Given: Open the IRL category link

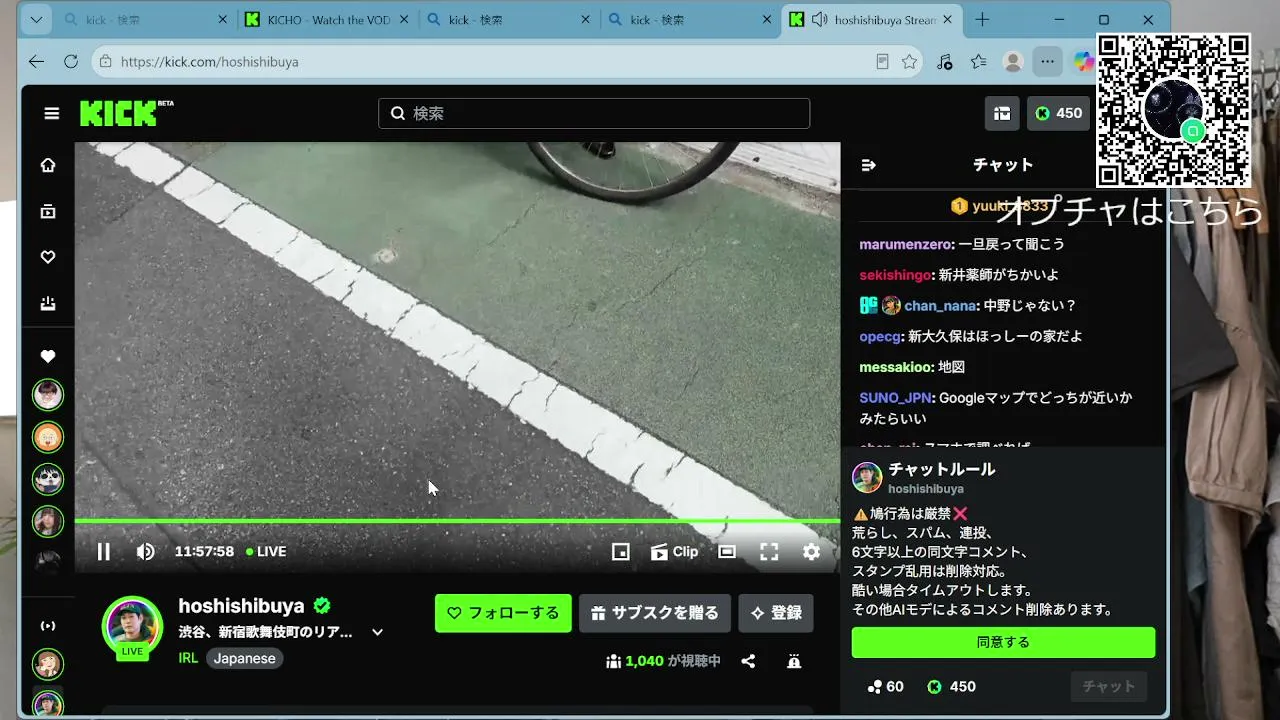Looking at the screenshot, I should (x=188, y=658).
